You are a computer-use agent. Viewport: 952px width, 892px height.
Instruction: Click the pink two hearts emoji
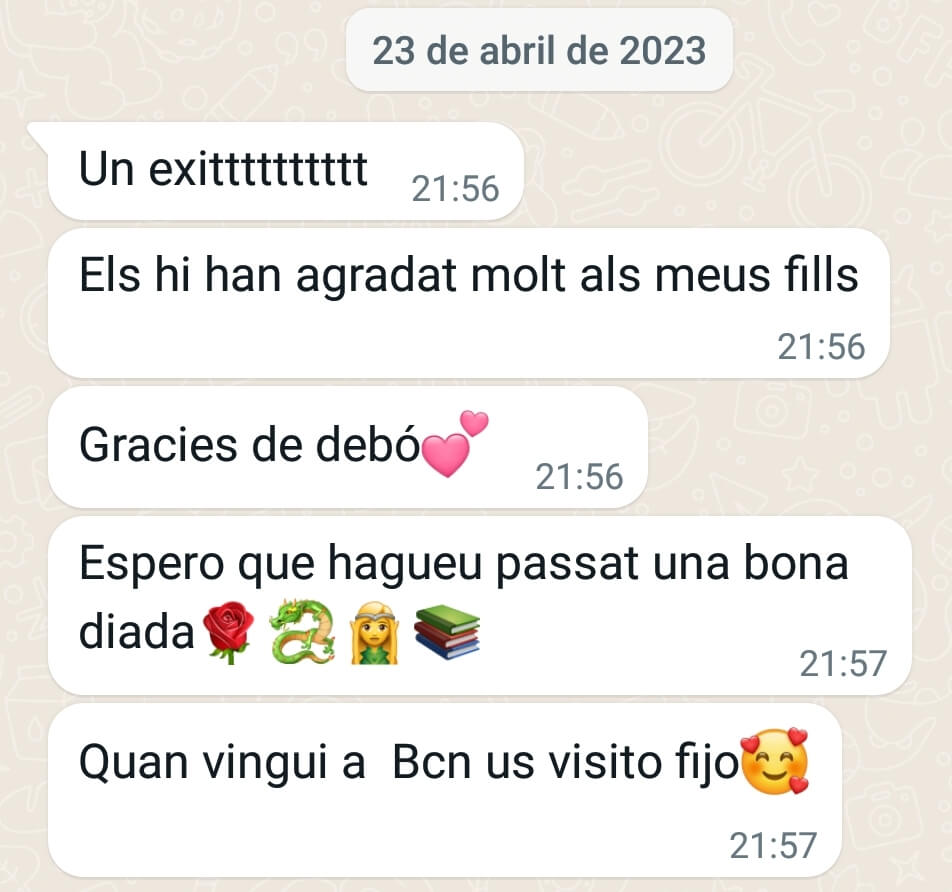(455, 444)
